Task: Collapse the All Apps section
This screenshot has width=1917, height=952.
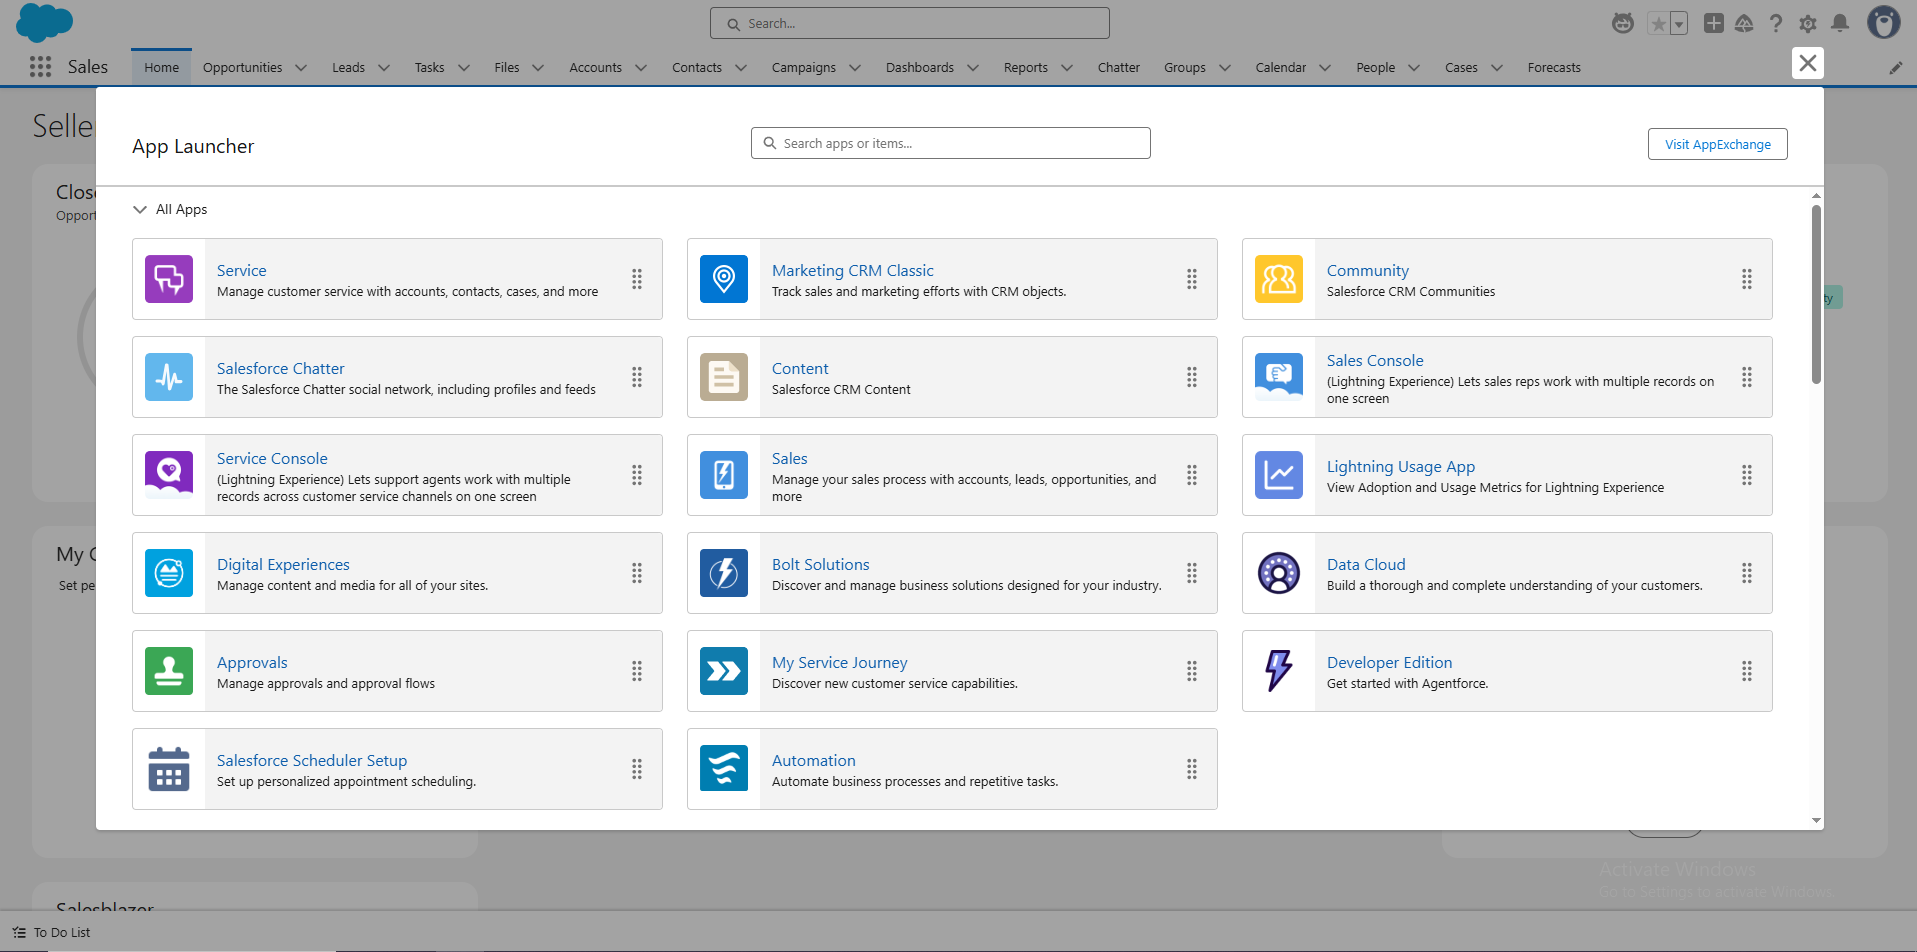Action: (140, 209)
